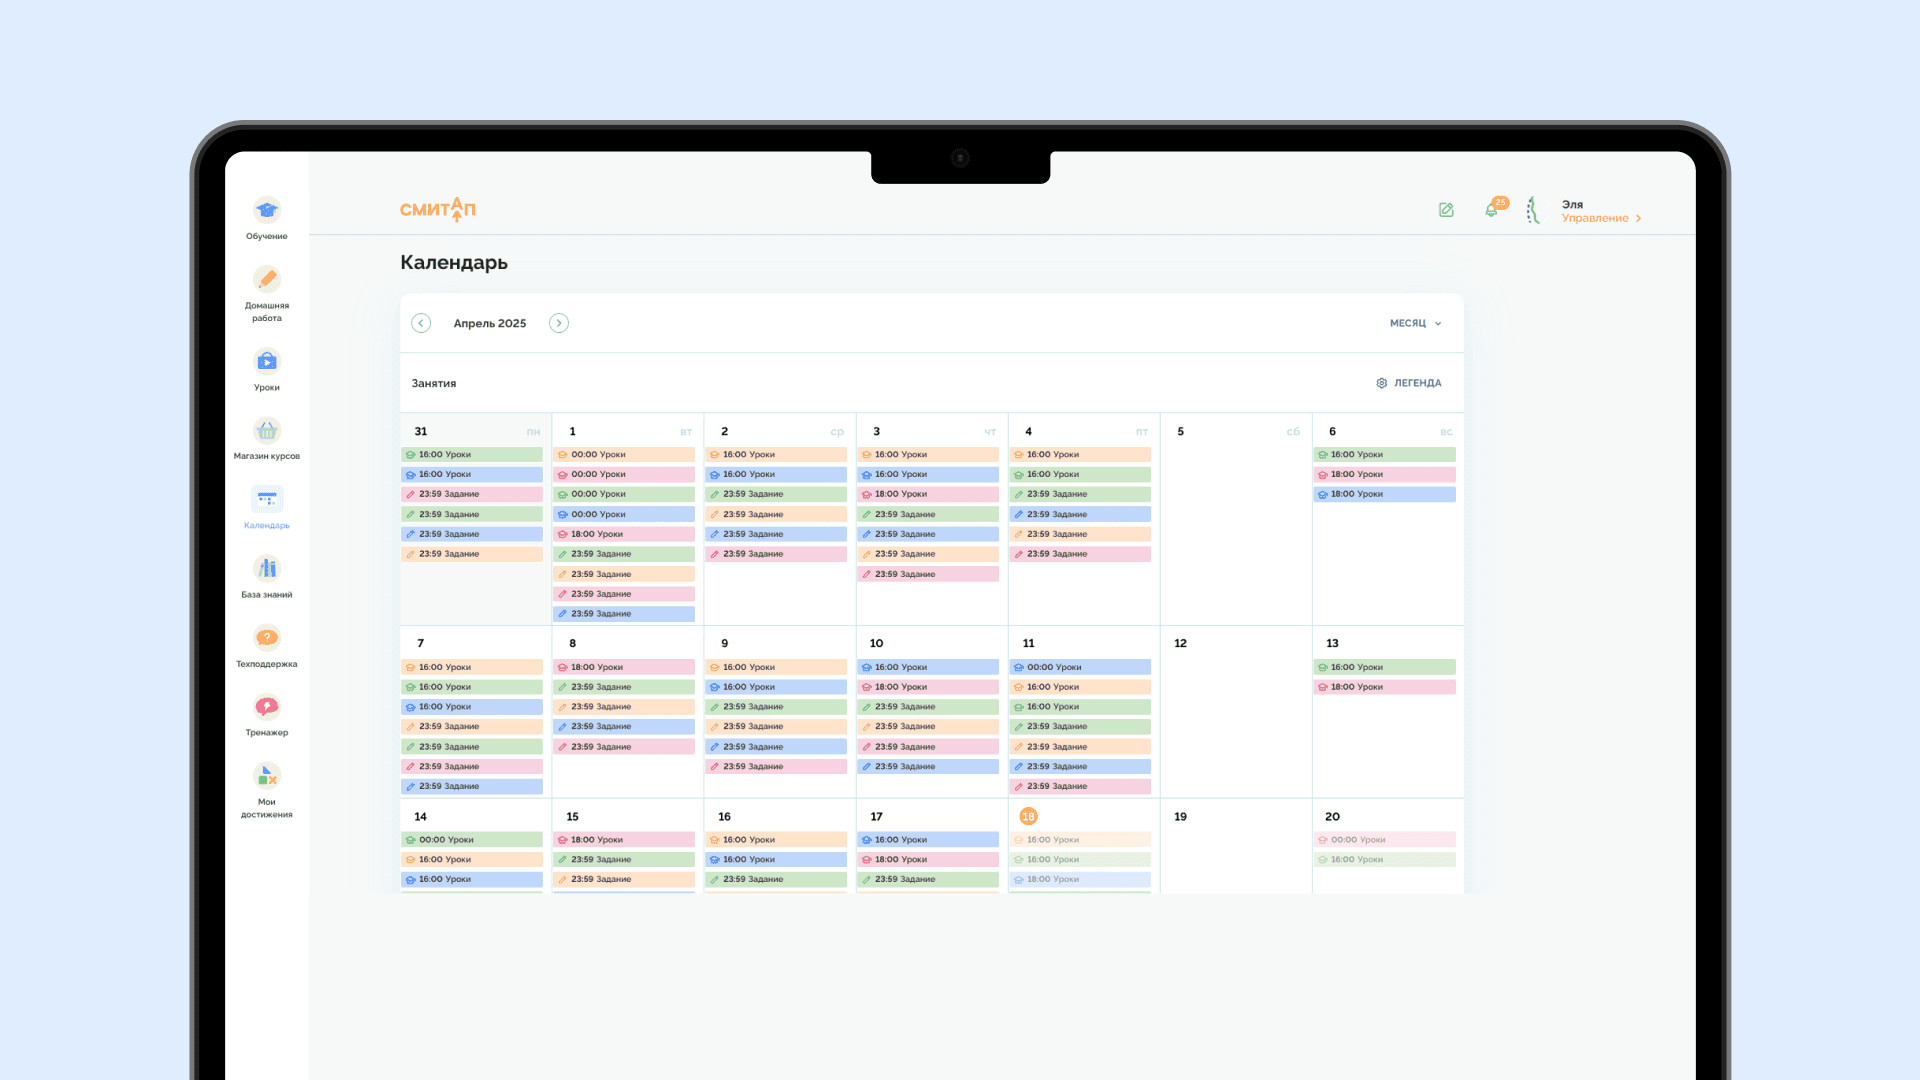Click the edit note icon in header
Screen dimensions: 1920x1080
[1446, 210]
